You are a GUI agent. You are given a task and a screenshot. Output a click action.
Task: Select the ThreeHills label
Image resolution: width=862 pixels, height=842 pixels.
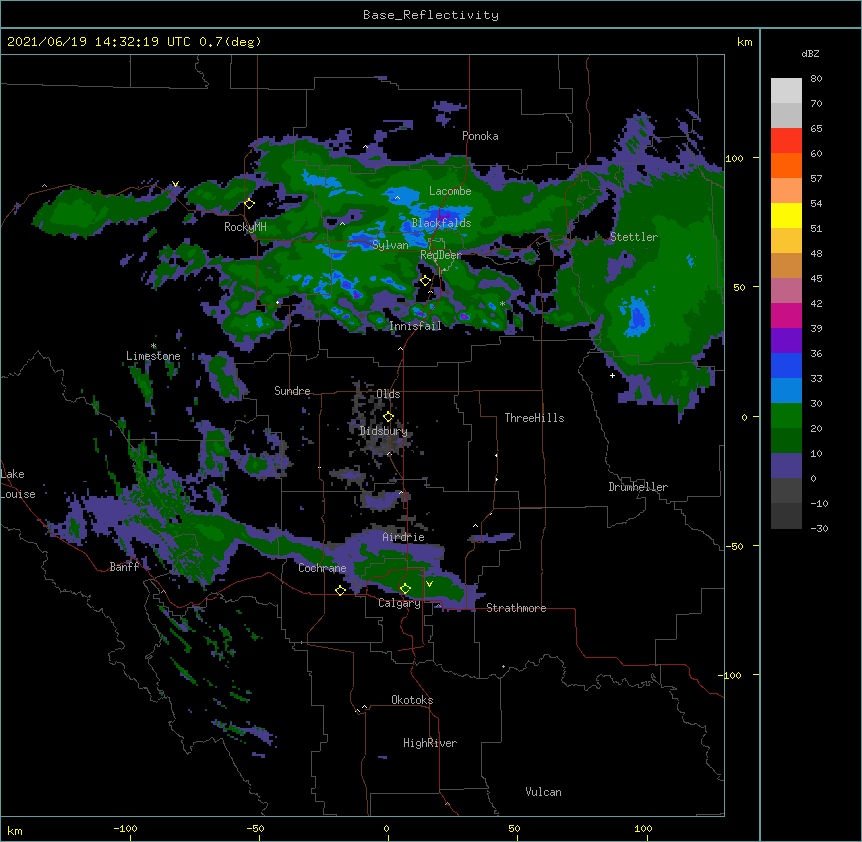pyautogui.click(x=534, y=418)
